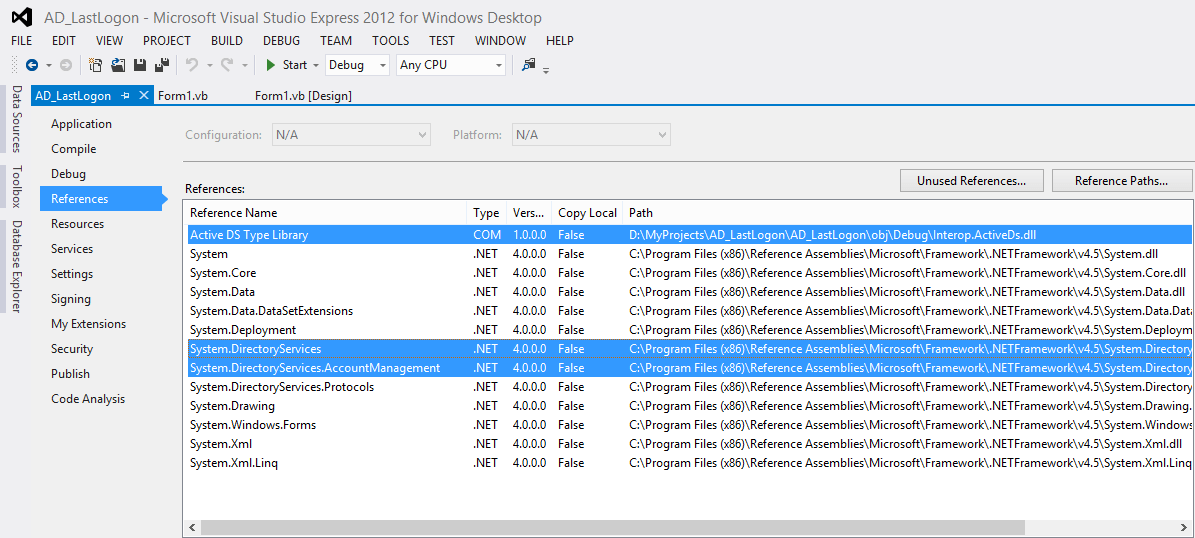Open the Toolbox side panel
The width and height of the screenshot is (1195, 538).
(16, 187)
